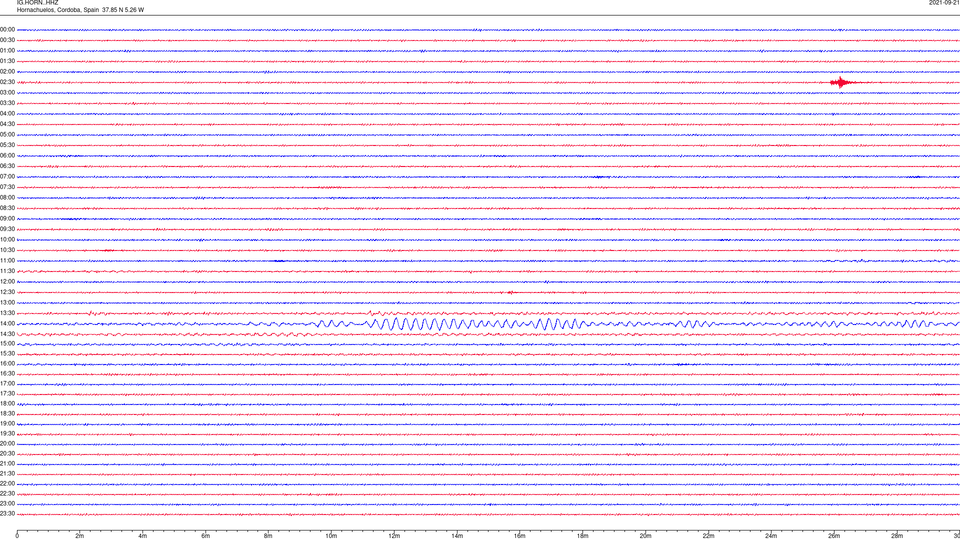The image size is (960, 540).
Task: Click the 20:00 row time label
Action: (x=7, y=444)
